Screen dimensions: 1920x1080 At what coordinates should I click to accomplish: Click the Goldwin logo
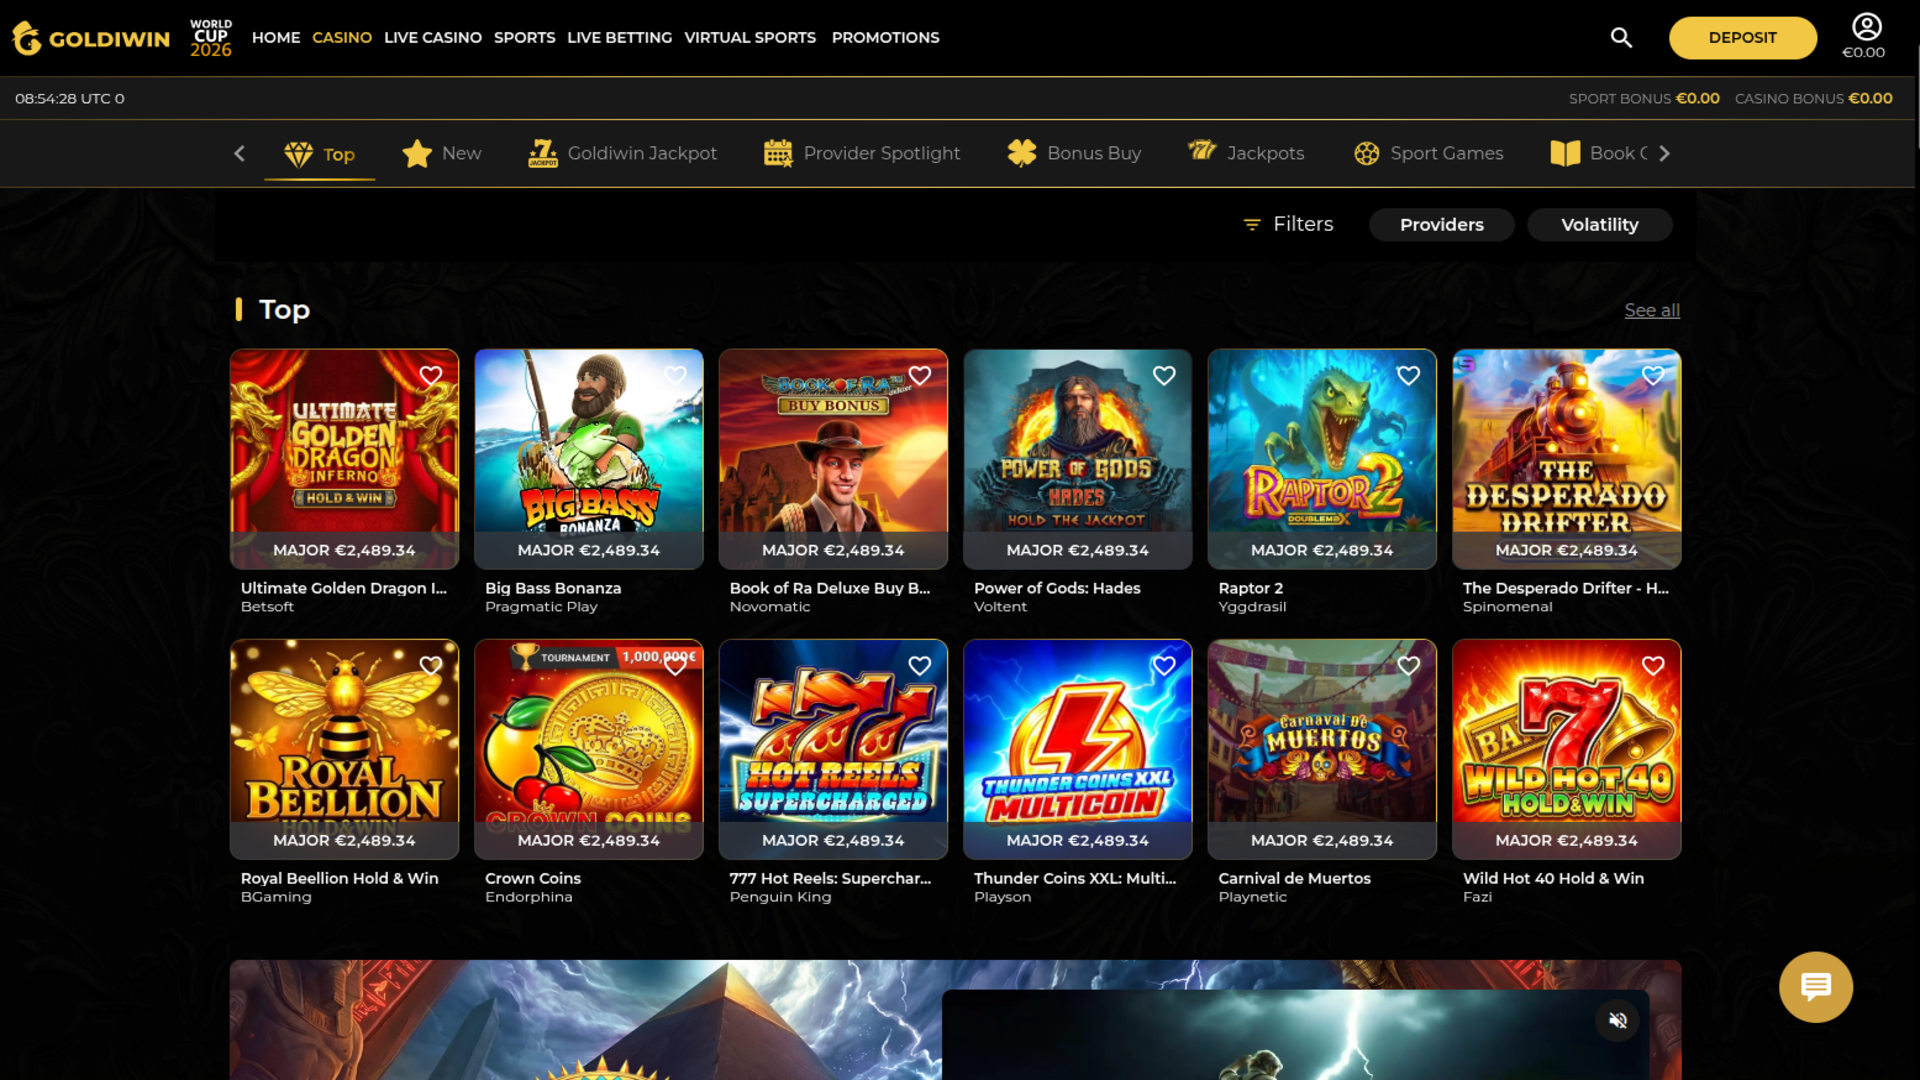pos(91,38)
